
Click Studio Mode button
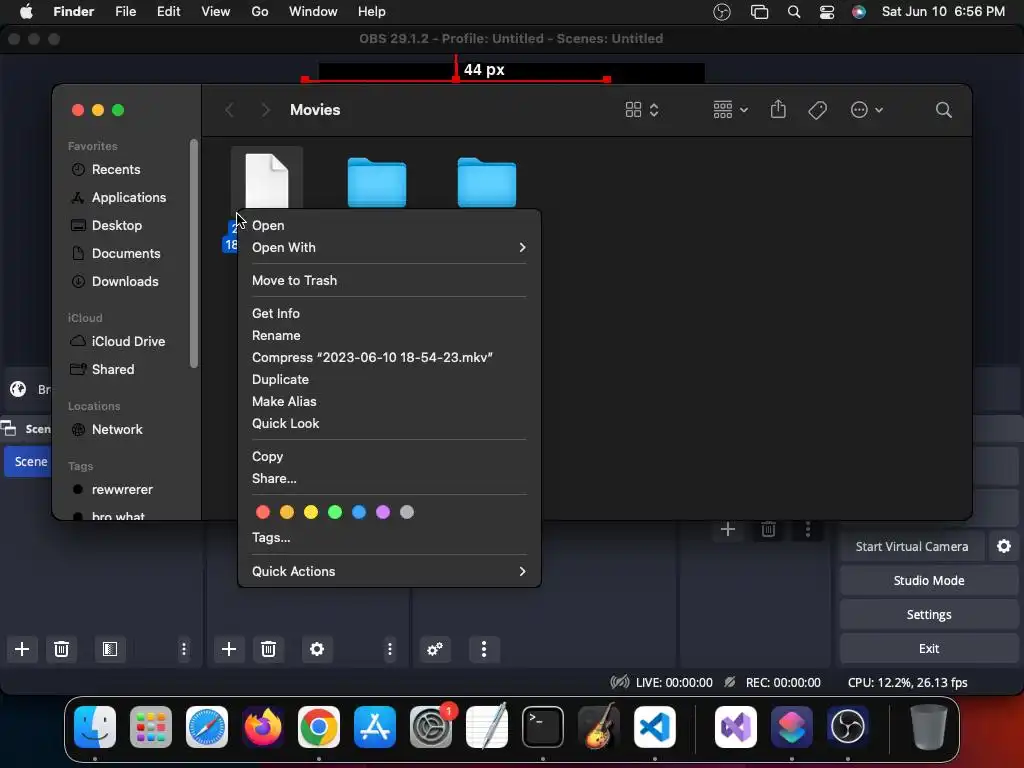tap(929, 581)
